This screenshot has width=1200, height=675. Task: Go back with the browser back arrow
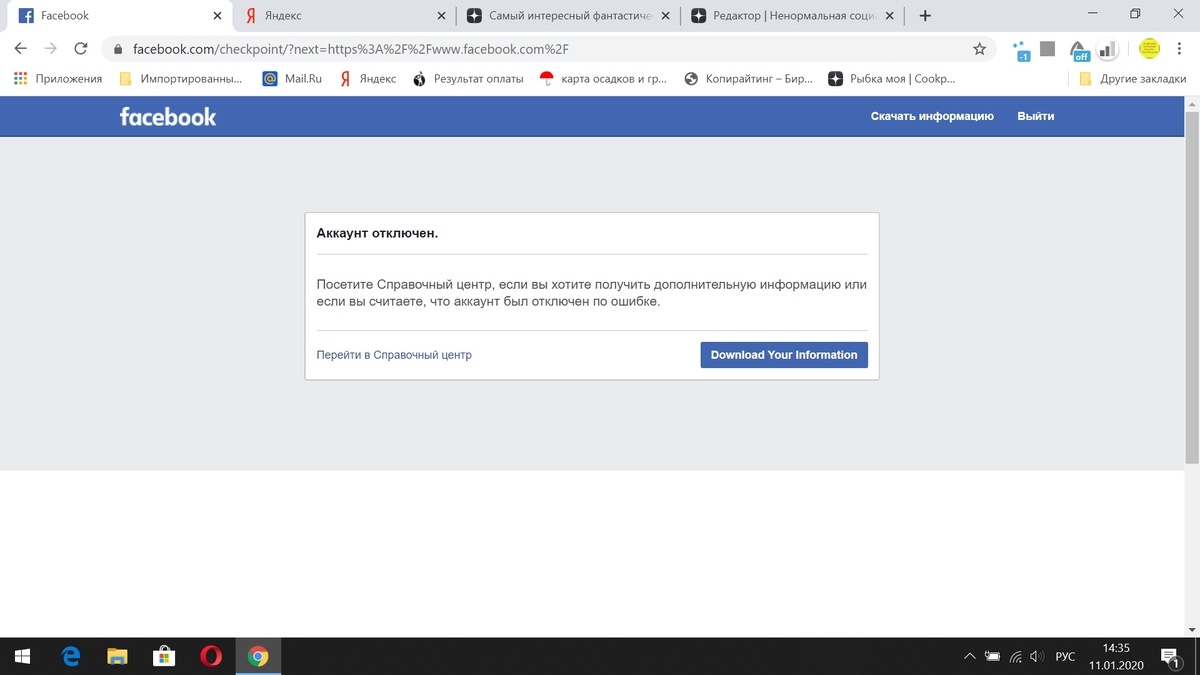21,48
